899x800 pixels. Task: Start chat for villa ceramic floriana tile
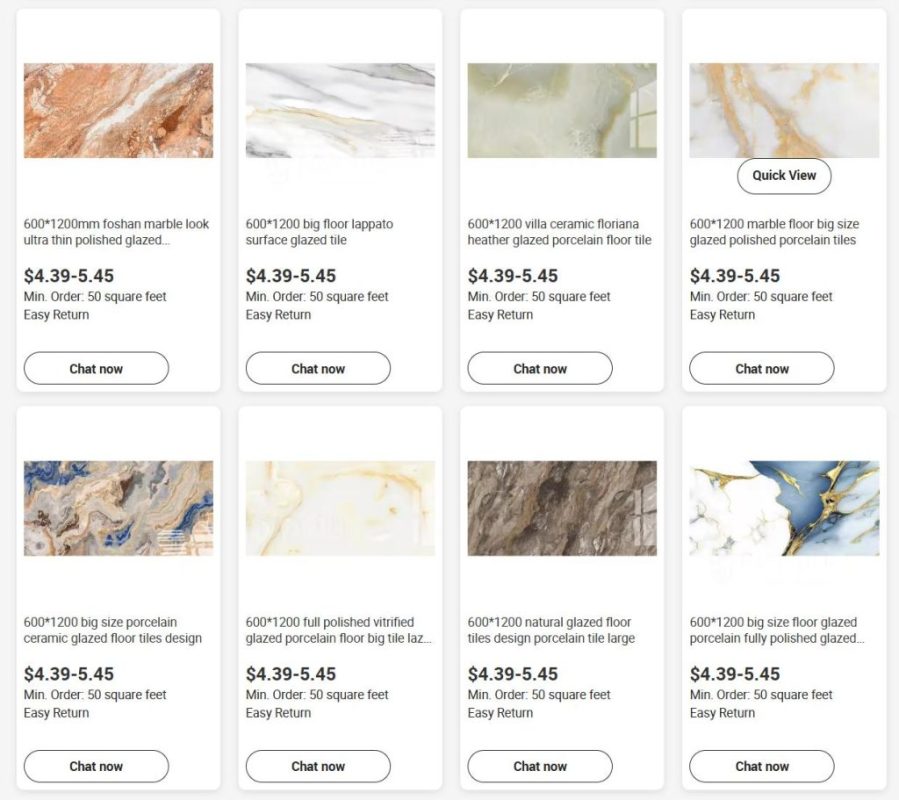[540, 368]
